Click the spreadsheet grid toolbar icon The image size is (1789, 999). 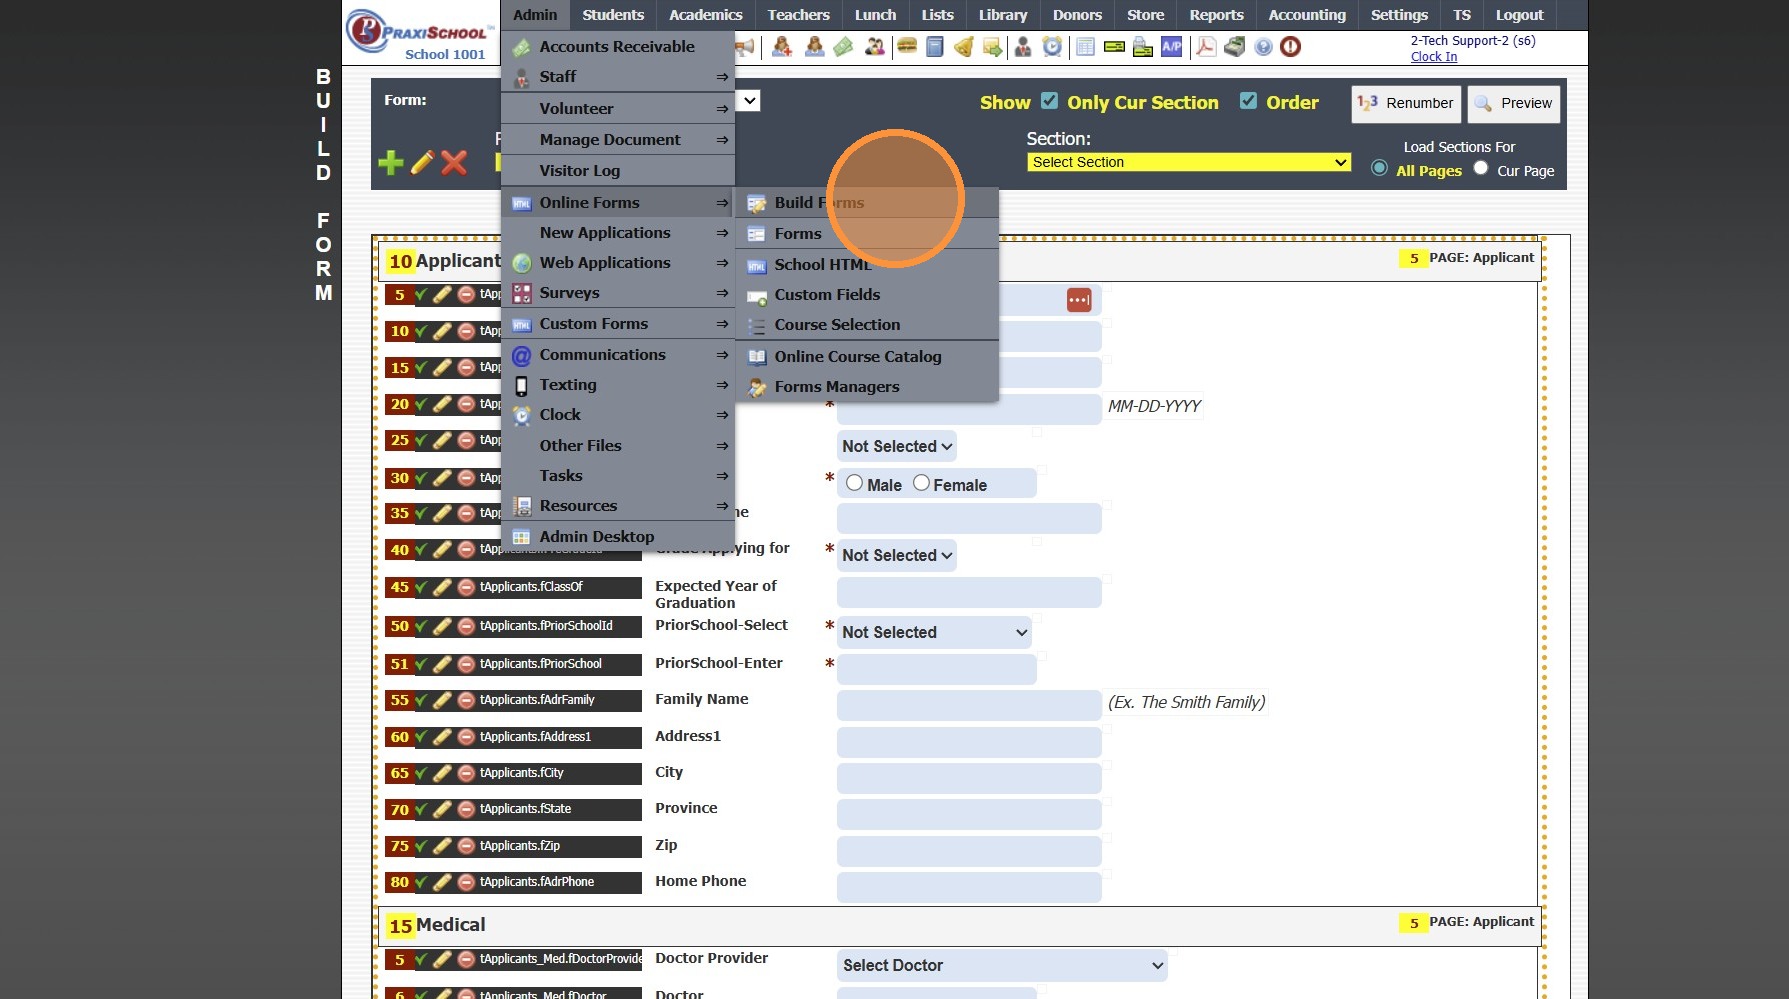tap(1085, 46)
